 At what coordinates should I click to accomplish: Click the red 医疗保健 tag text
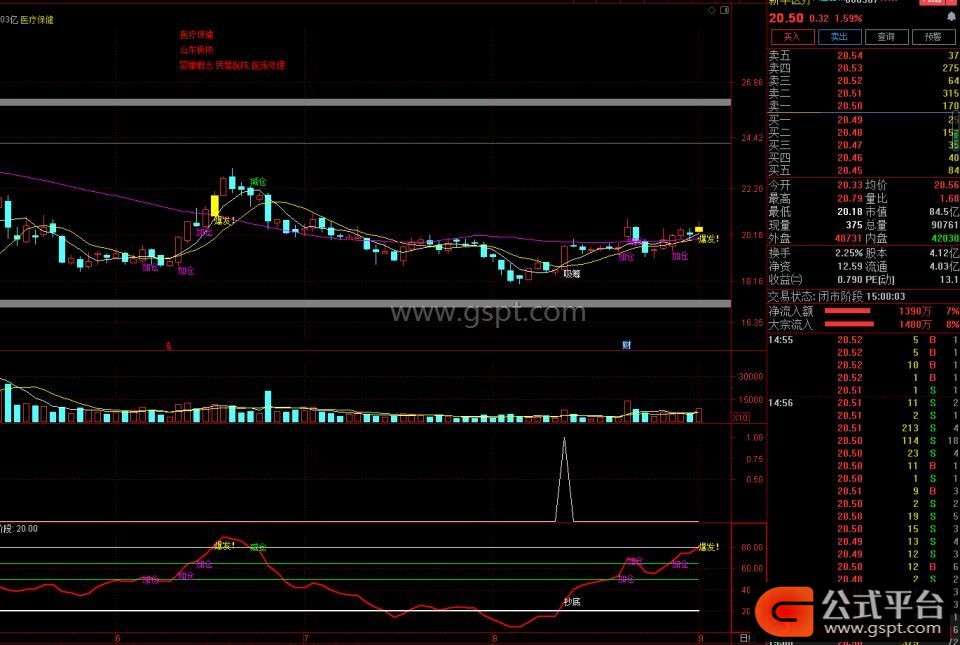[x=197, y=35]
